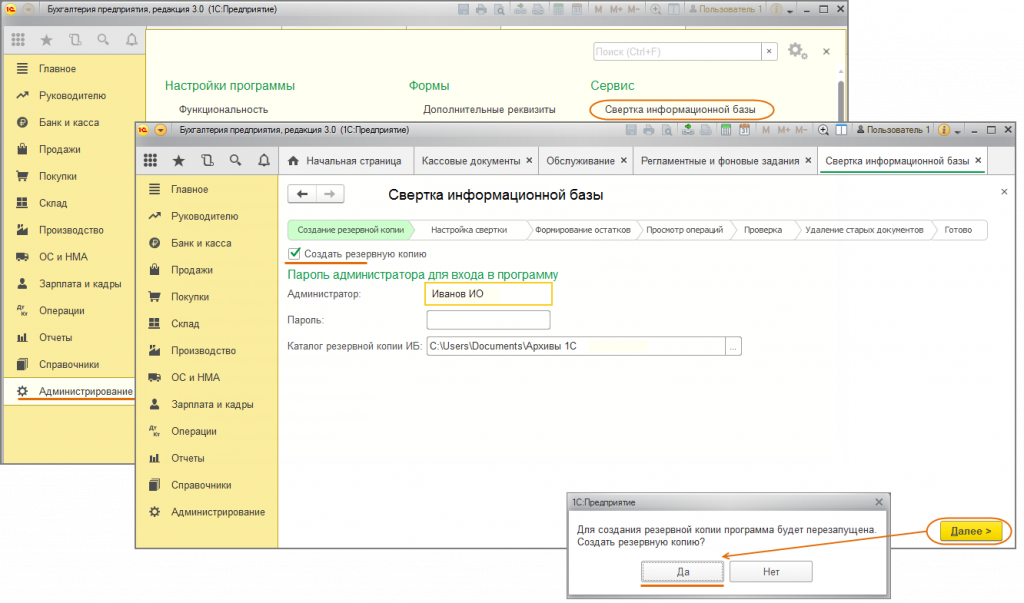Image resolution: width=1024 pixels, height=603 pixels.
Task: Open main menu dropdown in front title bar
Action: pyautogui.click(x=160, y=130)
